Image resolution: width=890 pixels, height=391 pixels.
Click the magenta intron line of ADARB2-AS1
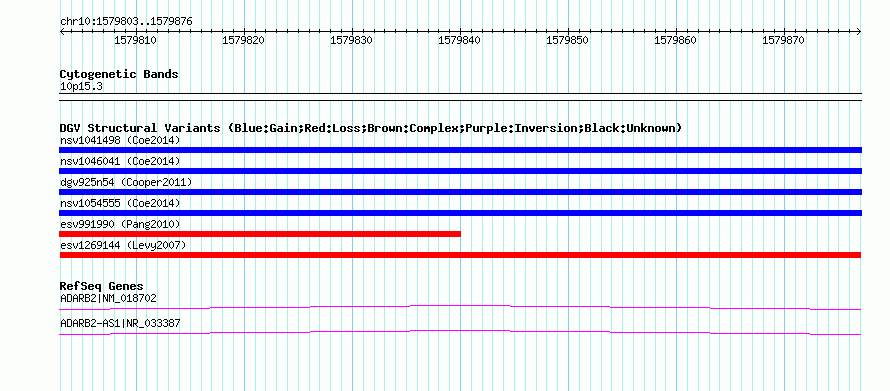pyautogui.click(x=460, y=332)
